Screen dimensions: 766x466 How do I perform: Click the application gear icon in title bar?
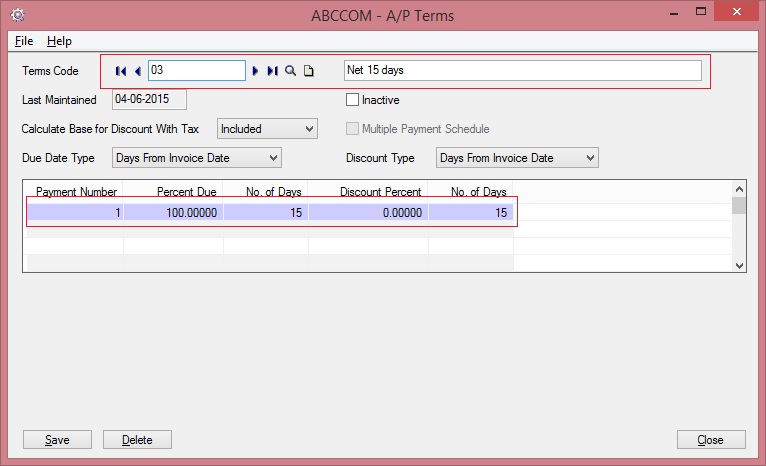pyautogui.click(x=17, y=14)
